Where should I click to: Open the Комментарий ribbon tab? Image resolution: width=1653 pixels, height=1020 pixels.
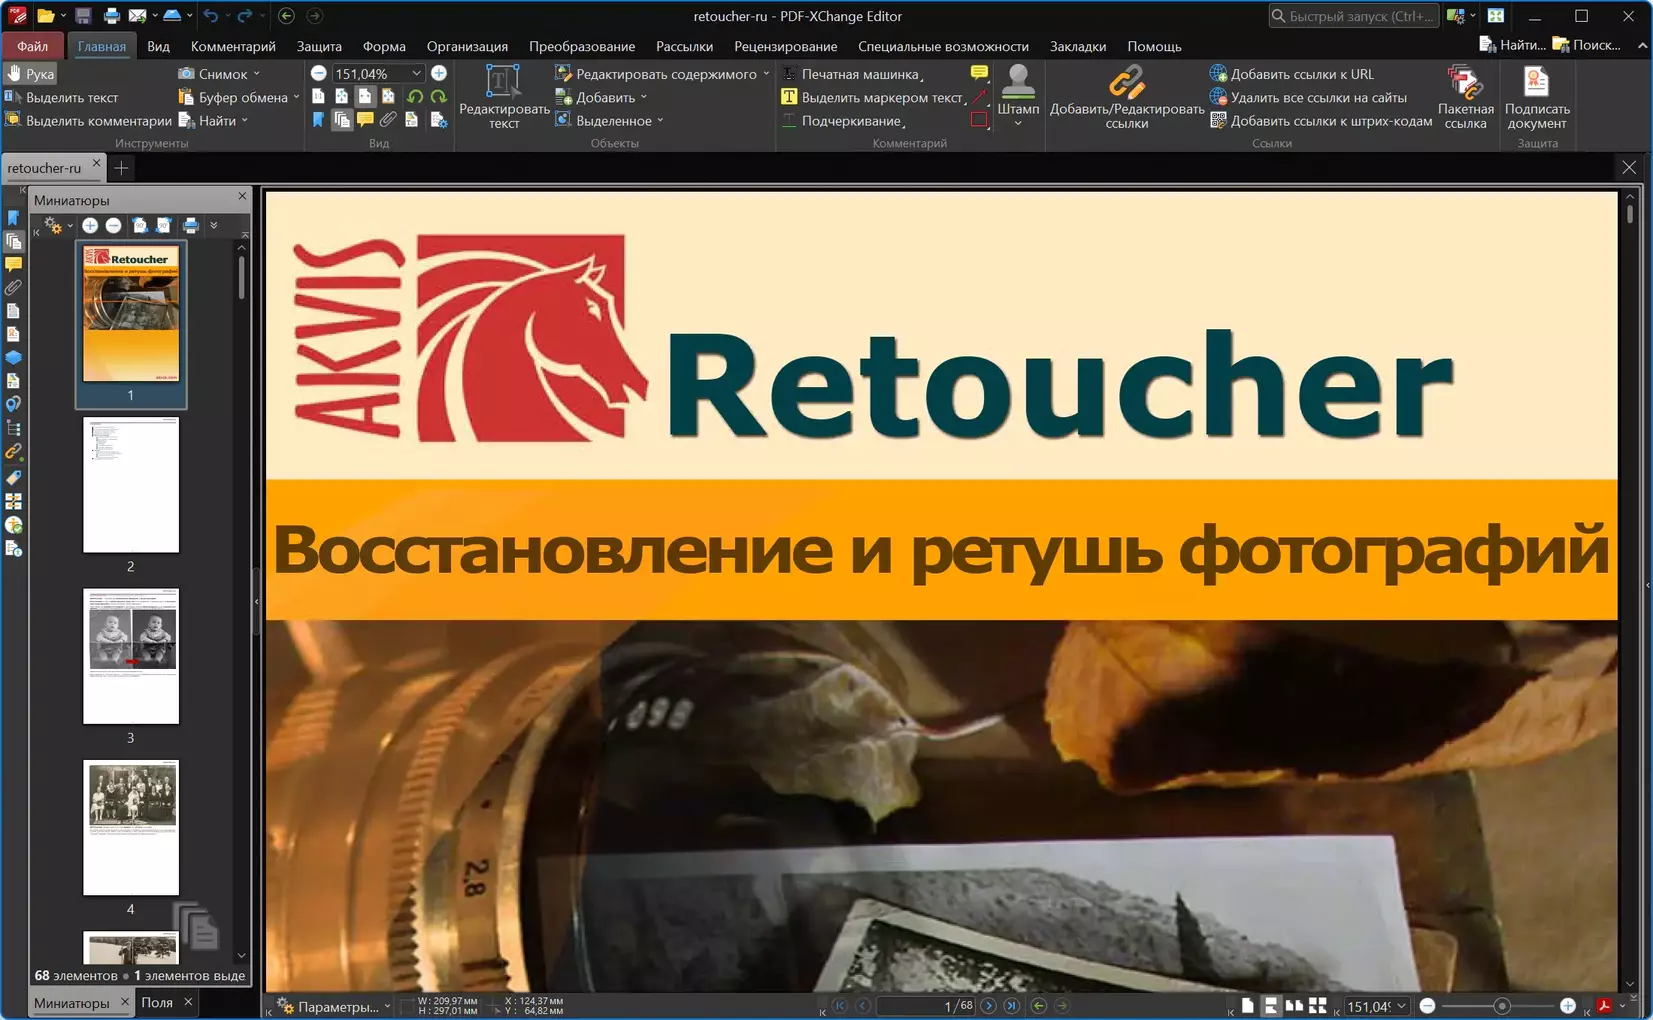coord(233,46)
